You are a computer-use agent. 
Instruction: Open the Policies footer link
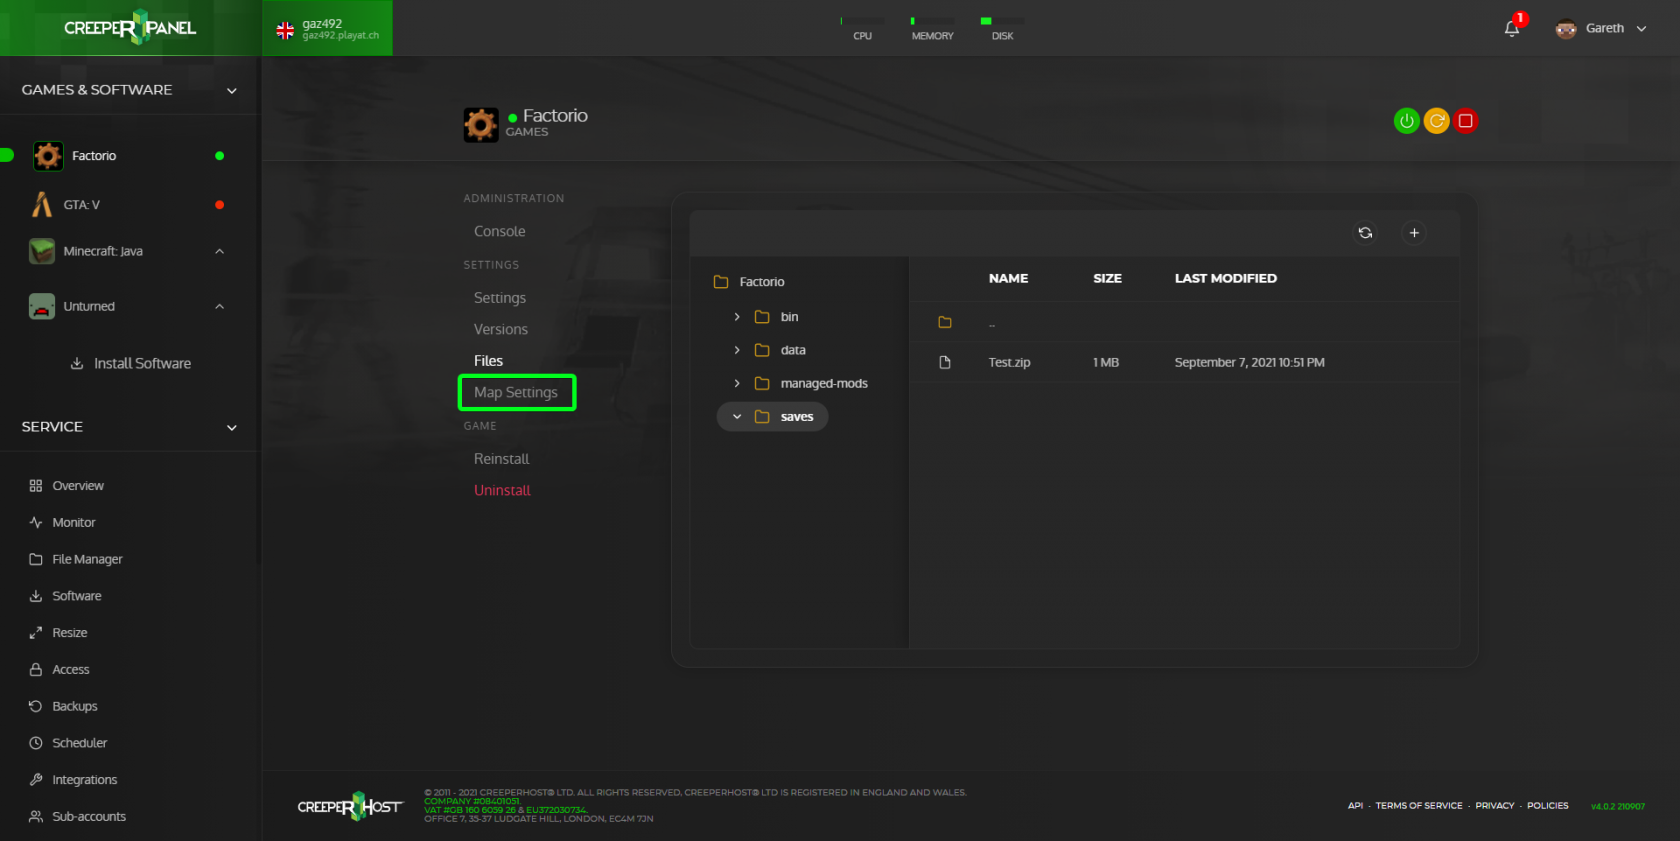coord(1547,806)
